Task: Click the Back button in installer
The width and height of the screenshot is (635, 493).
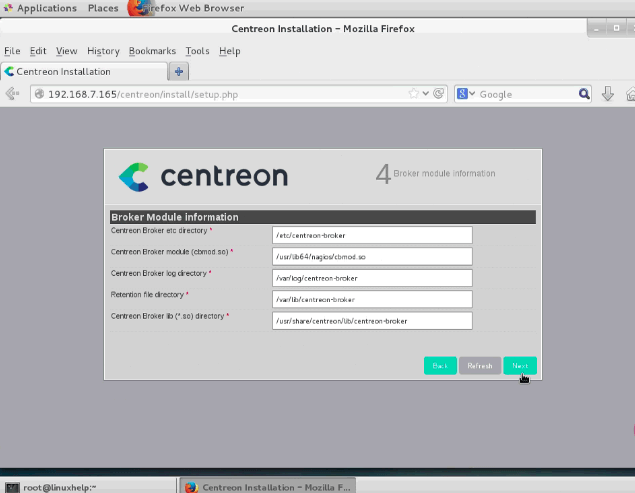Action: [x=440, y=366]
